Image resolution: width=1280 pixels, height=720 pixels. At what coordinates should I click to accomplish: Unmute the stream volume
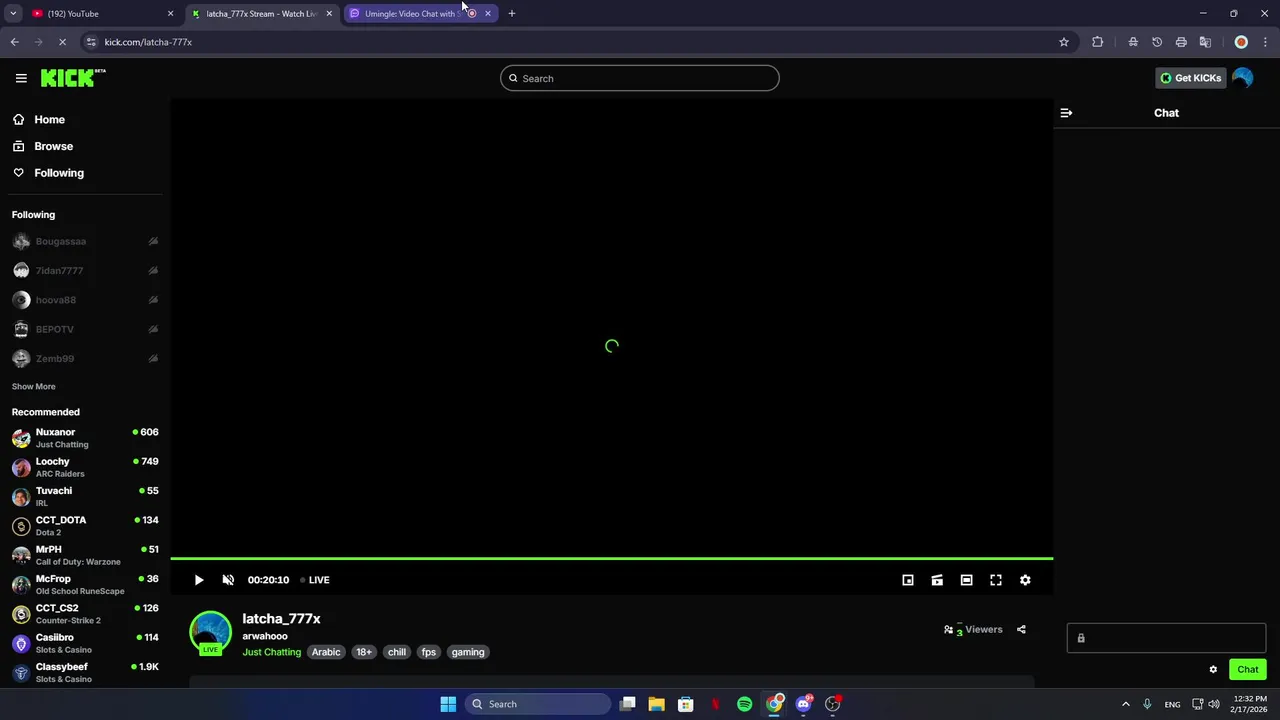click(x=228, y=580)
